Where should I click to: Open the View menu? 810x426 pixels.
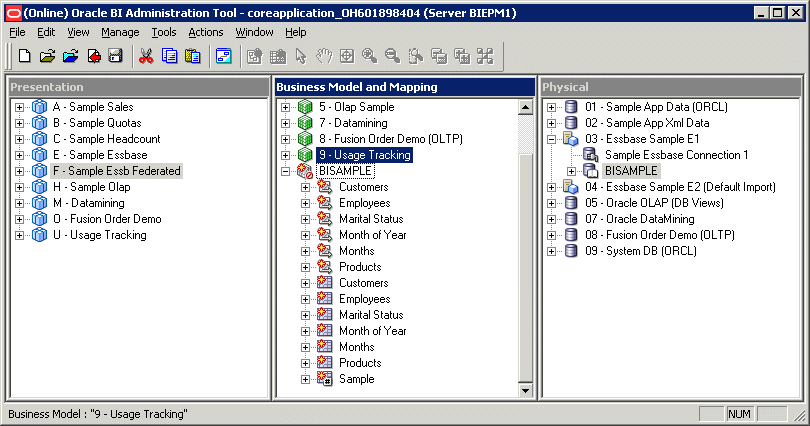(x=78, y=32)
